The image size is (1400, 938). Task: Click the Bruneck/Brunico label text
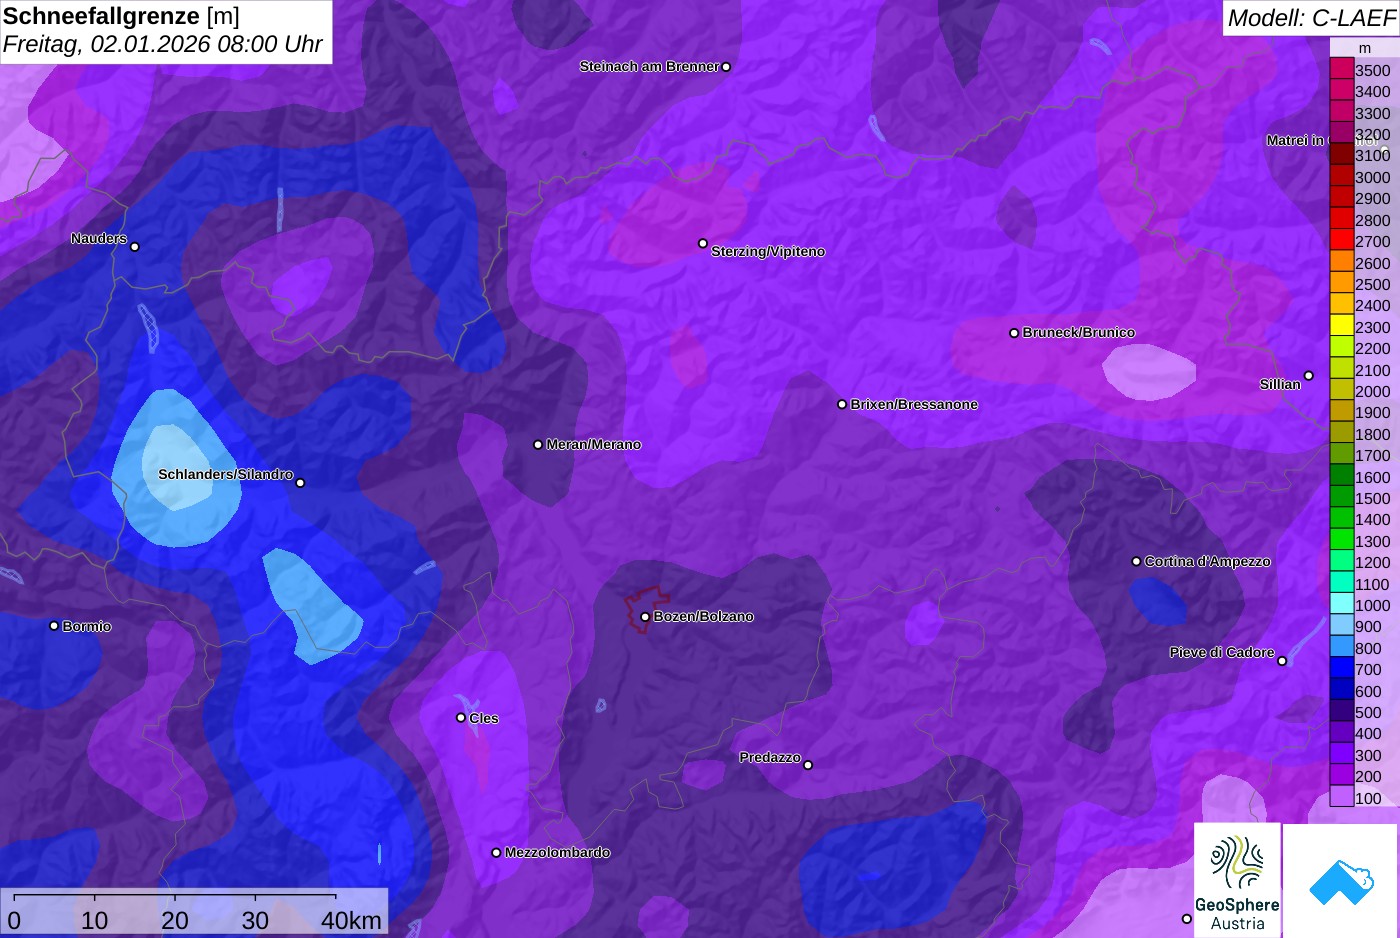1079,333
